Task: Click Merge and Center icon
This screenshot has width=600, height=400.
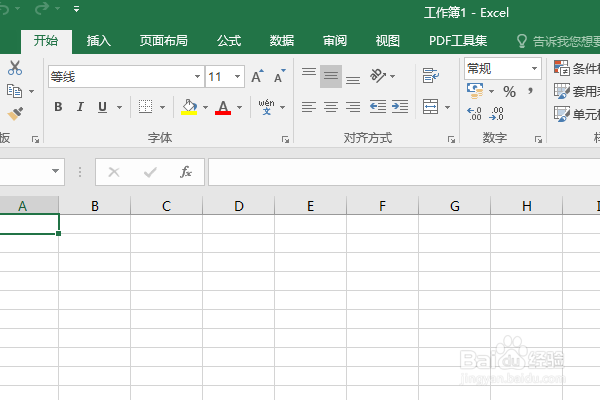Action: pos(430,107)
